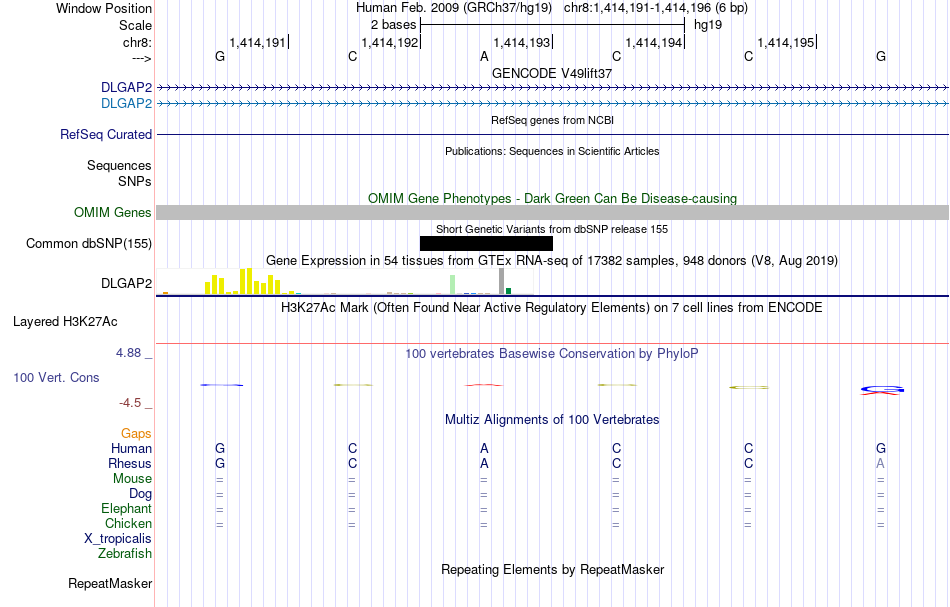Click the hg19 scale label
The width and height of the screenshot is (950, 607).
point(708,25)
